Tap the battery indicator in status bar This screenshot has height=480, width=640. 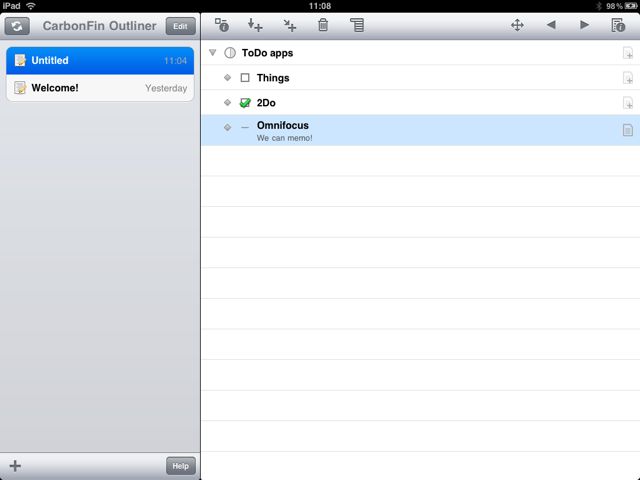click(631, 6)
